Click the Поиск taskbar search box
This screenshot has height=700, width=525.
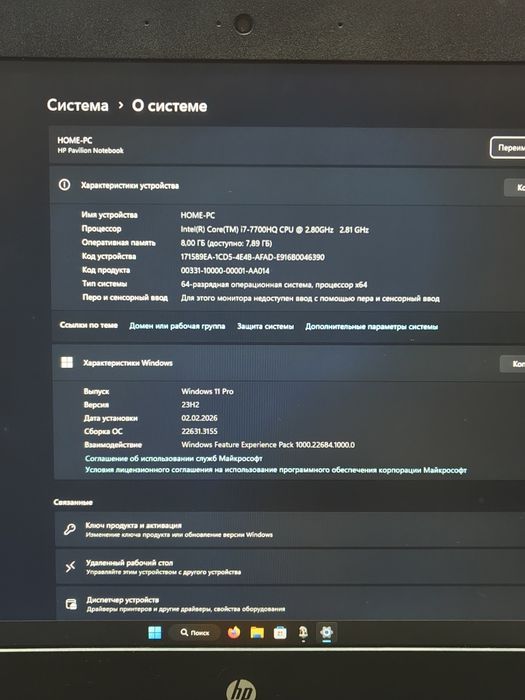195,633
